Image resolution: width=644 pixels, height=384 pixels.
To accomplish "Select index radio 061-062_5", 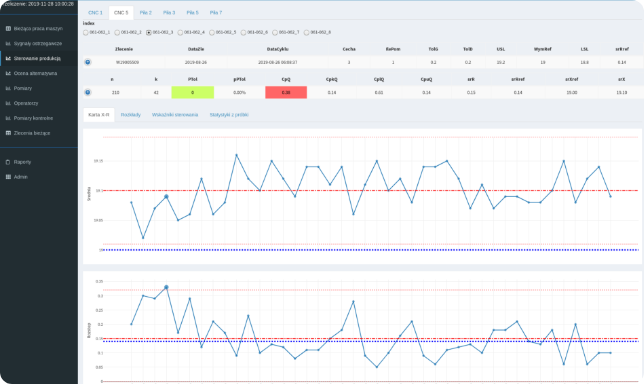I will (212, 32).
